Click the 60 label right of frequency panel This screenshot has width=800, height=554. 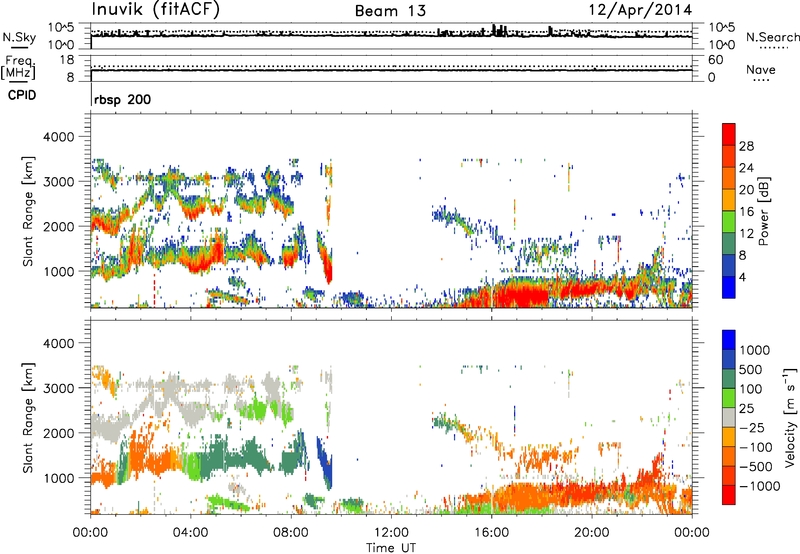coord(715,60)
